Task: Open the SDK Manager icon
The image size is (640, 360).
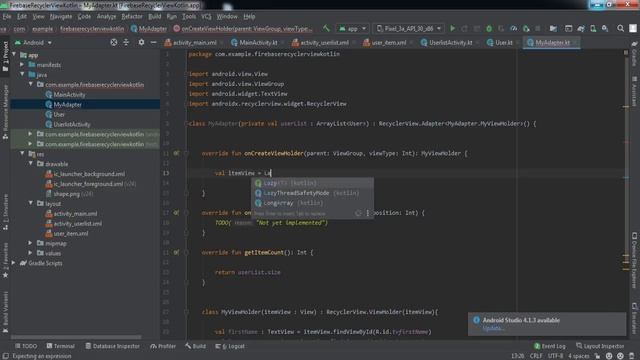Action: (x=605, y=28)
